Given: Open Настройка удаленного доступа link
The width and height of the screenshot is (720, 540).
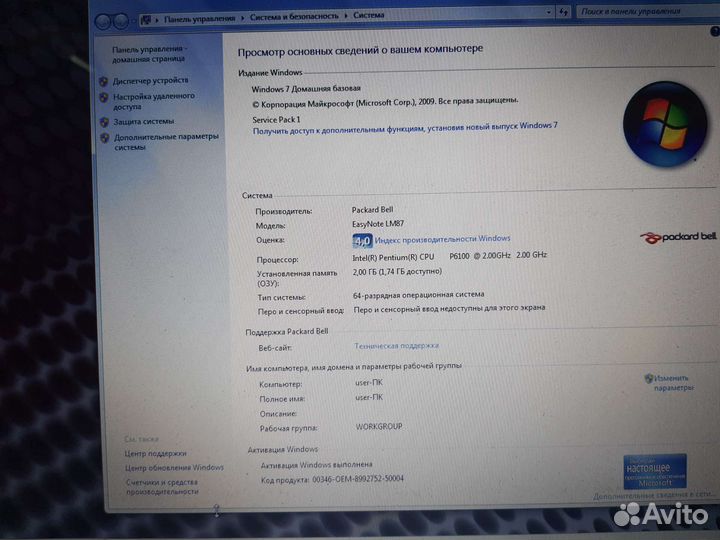Looking at the screenshot, I should pos(154,101).
